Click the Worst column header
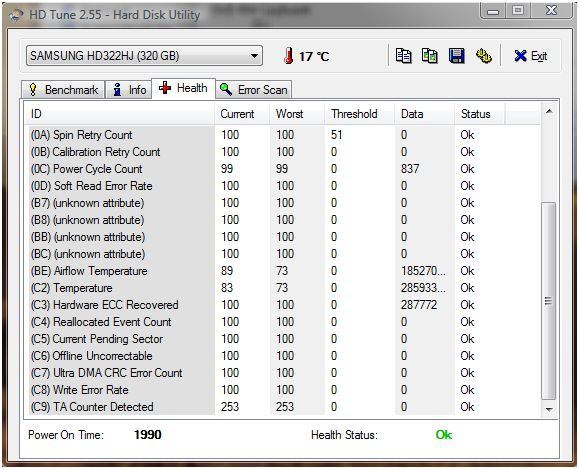The height and width of the screenshot is (469, 579). pyautogui.click(x=297, y=114)
